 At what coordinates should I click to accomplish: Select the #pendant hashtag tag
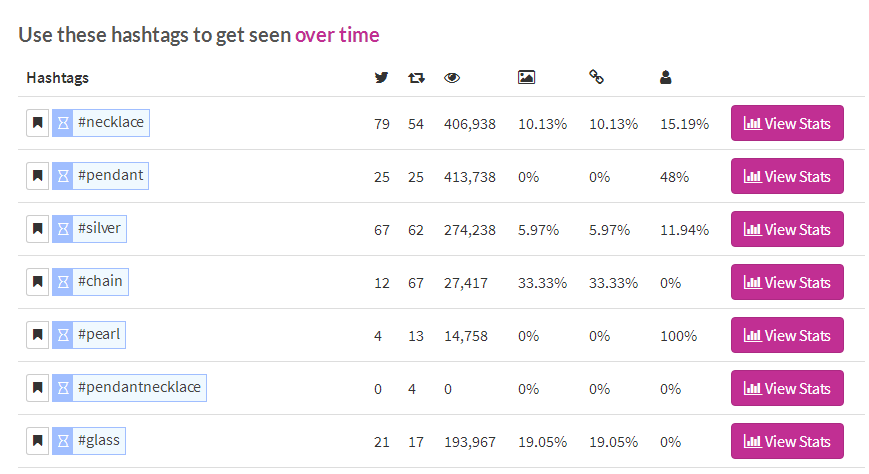(110, 176)
